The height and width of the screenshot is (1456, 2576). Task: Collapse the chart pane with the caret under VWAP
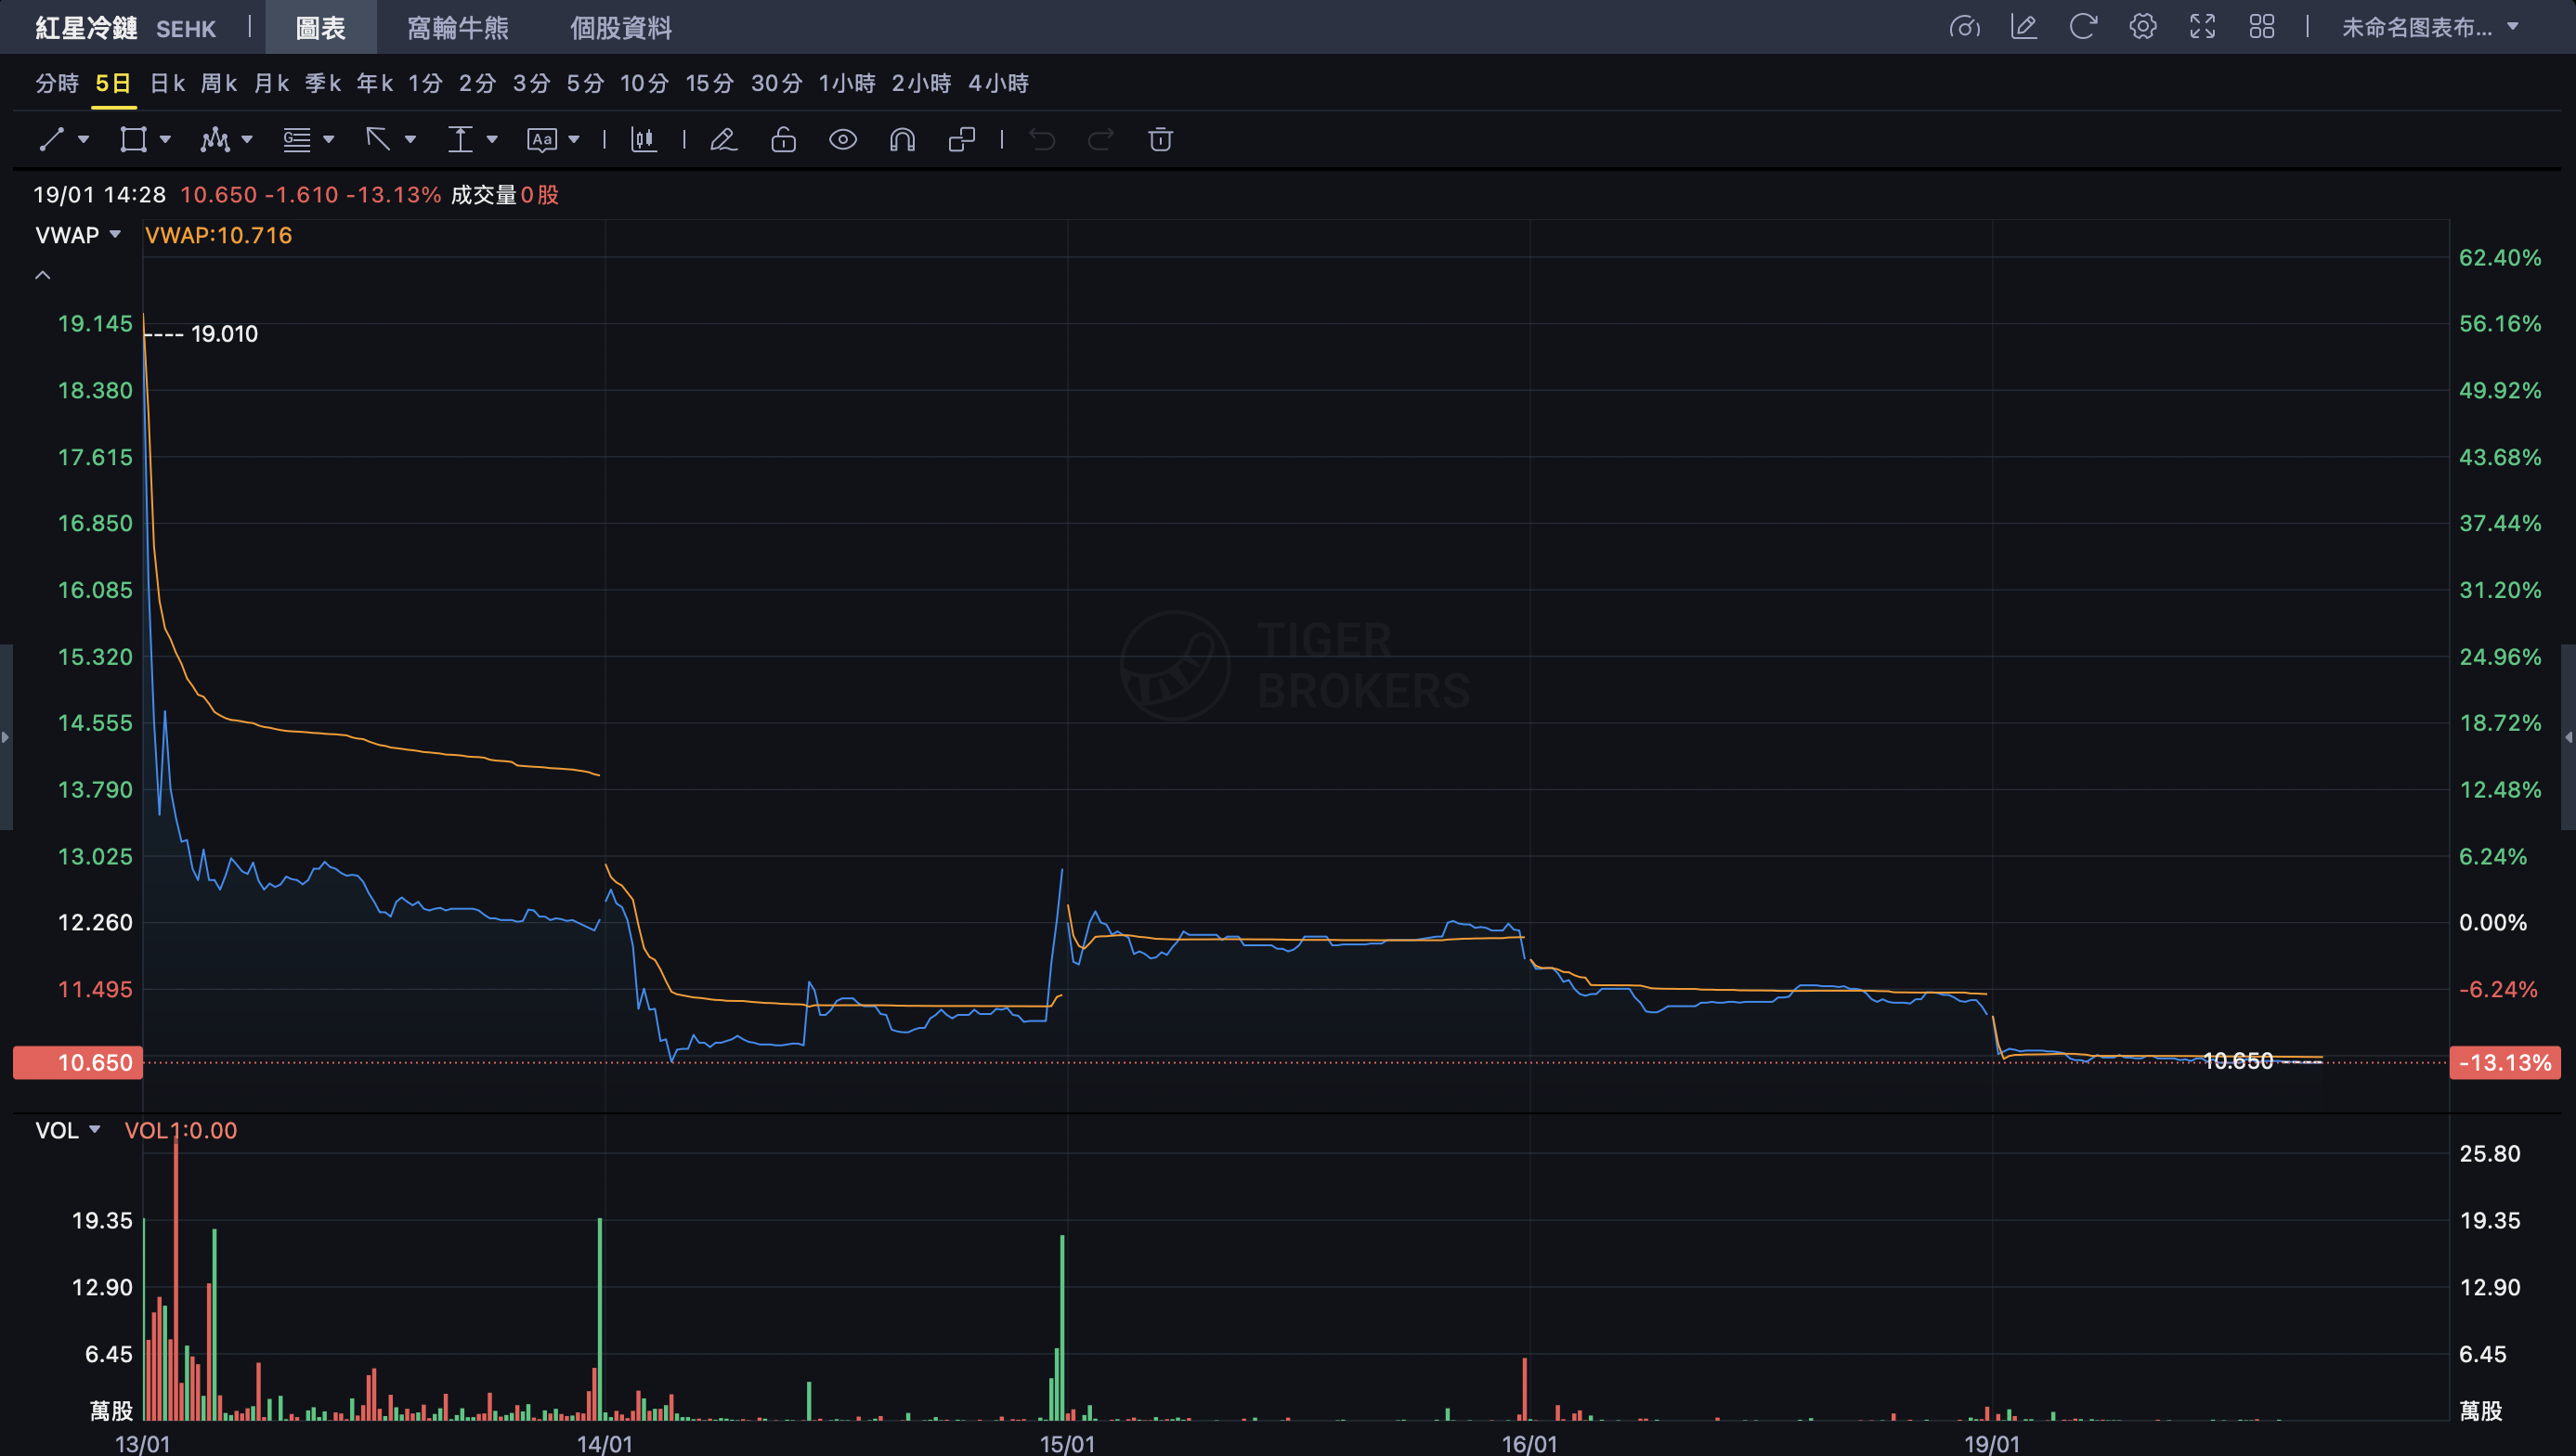43,275
